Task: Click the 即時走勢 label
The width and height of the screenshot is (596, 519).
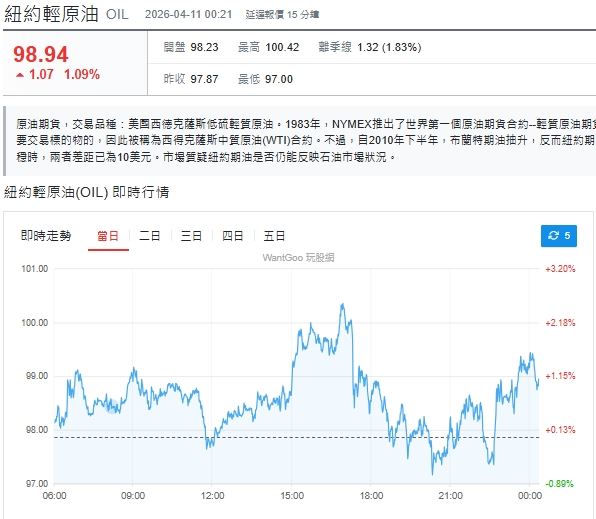Action: click(46, 236)
